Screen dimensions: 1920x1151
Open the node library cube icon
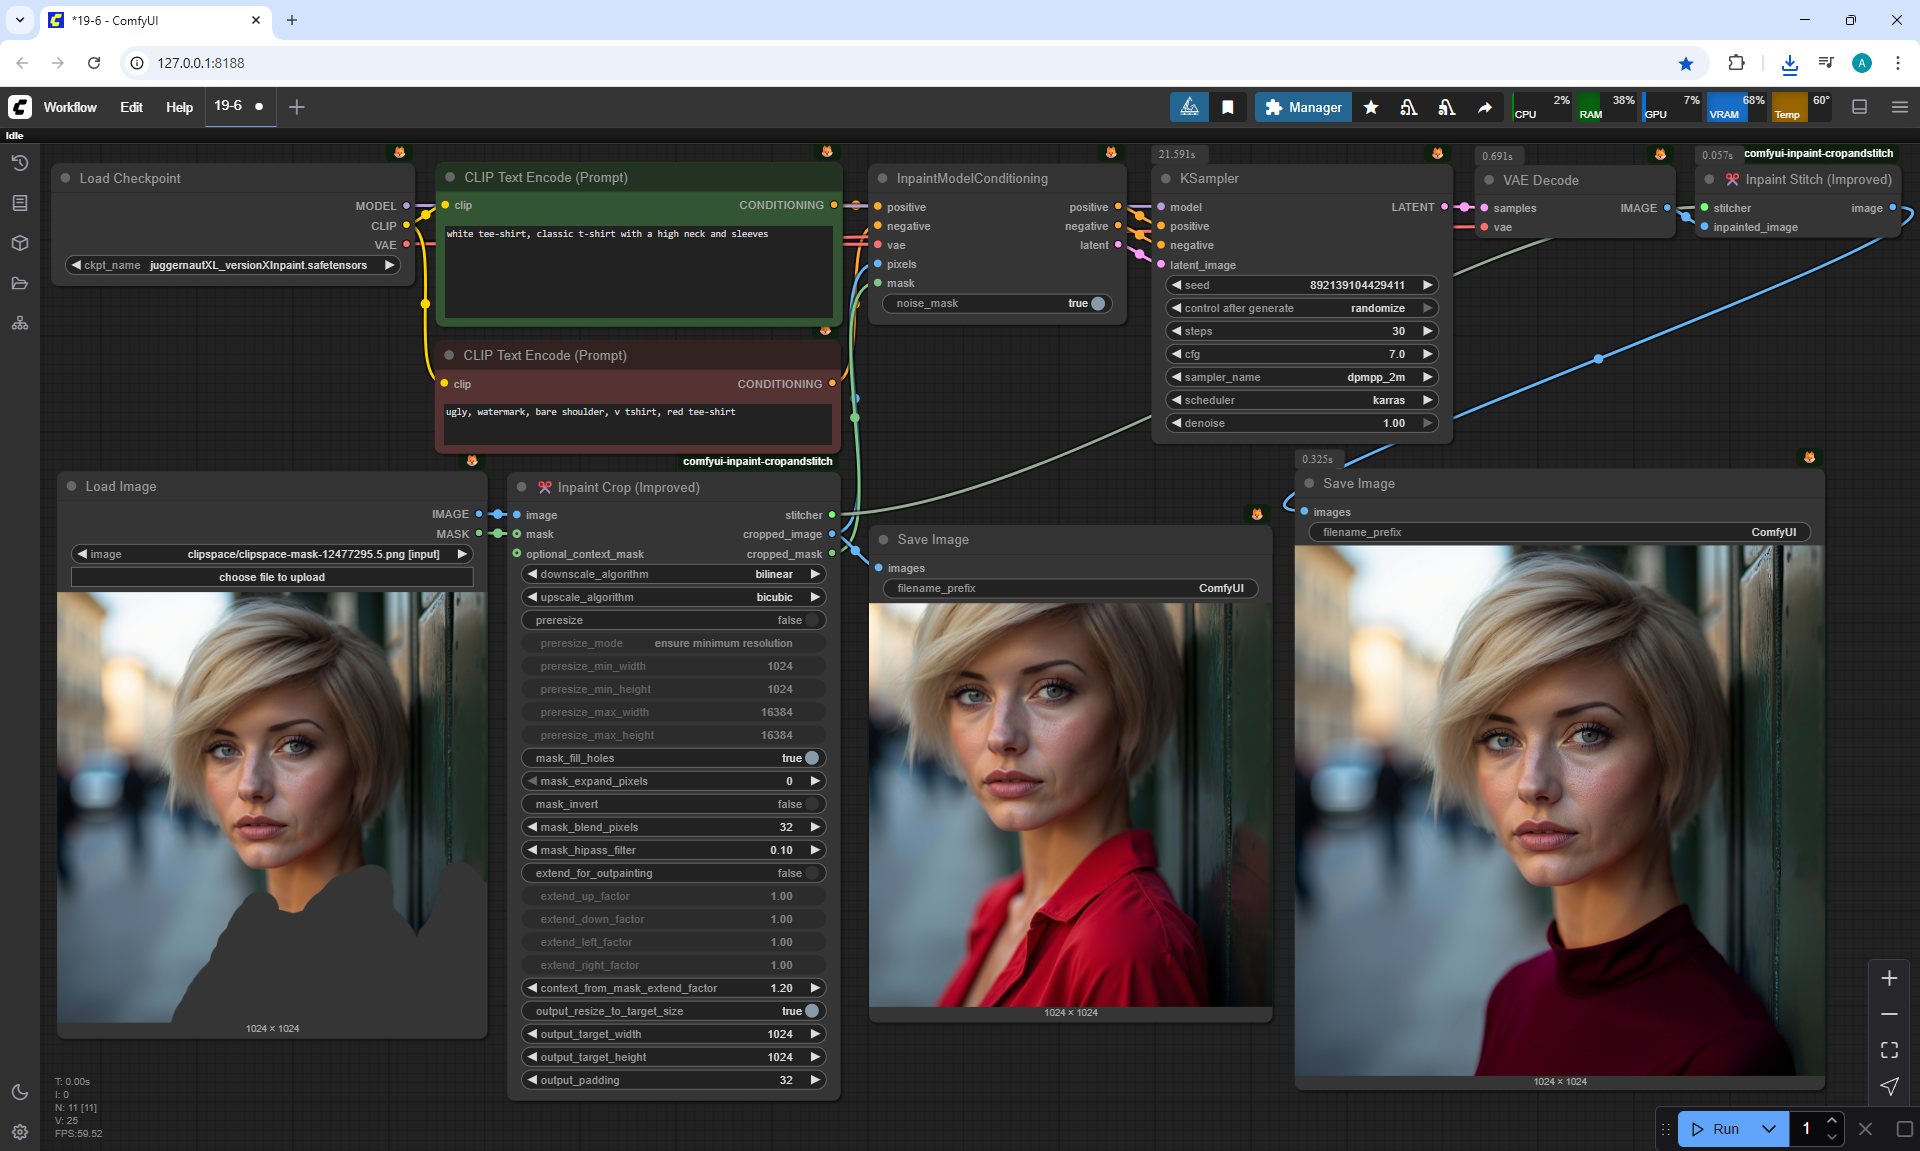(x=20, y=243)
